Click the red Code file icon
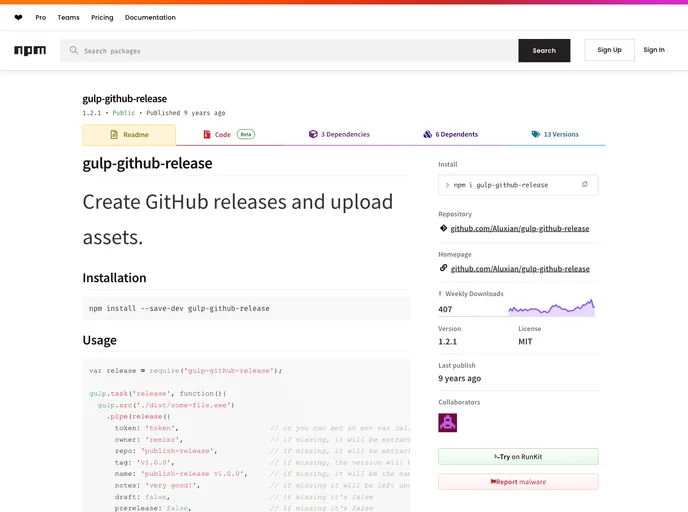This screenshot has width=688, height=512. coord(207,134)
